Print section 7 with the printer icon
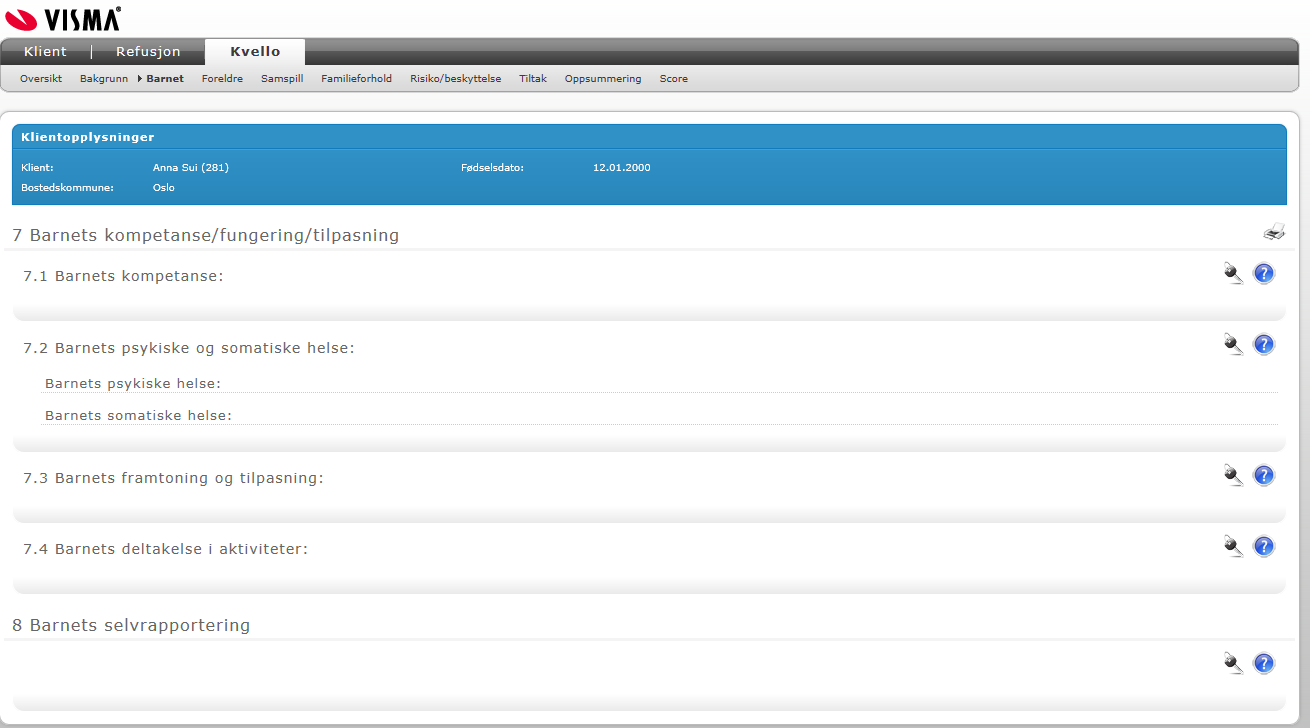Viewport: 1310px width, 728px height. click(1273, 233)
